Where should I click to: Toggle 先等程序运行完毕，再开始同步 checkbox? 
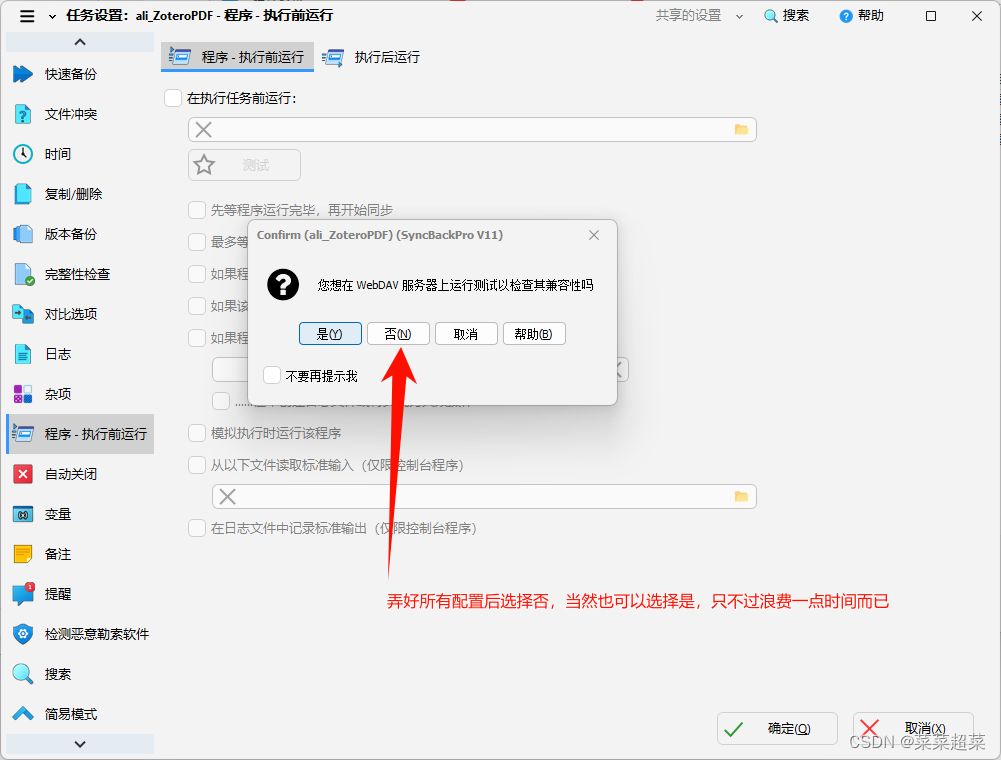point(197,210)
